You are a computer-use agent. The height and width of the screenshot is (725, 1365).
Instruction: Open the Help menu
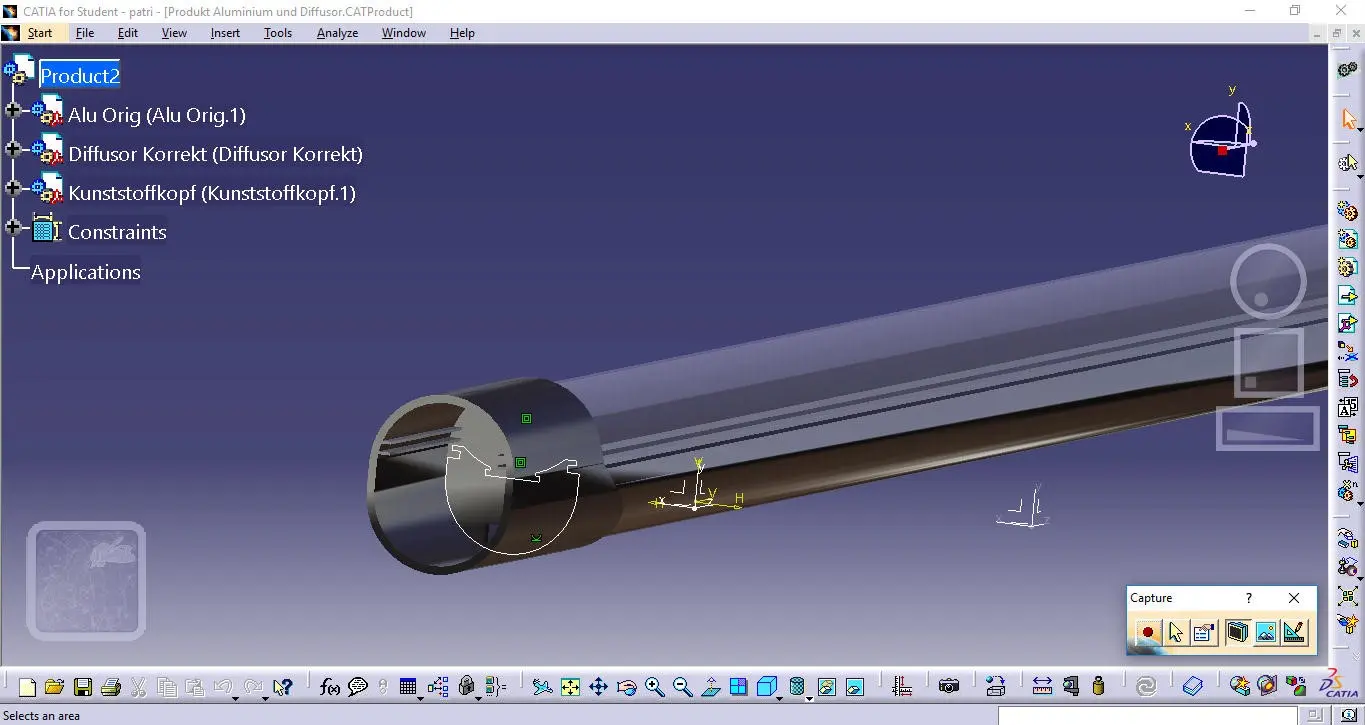tap(462, 33)
